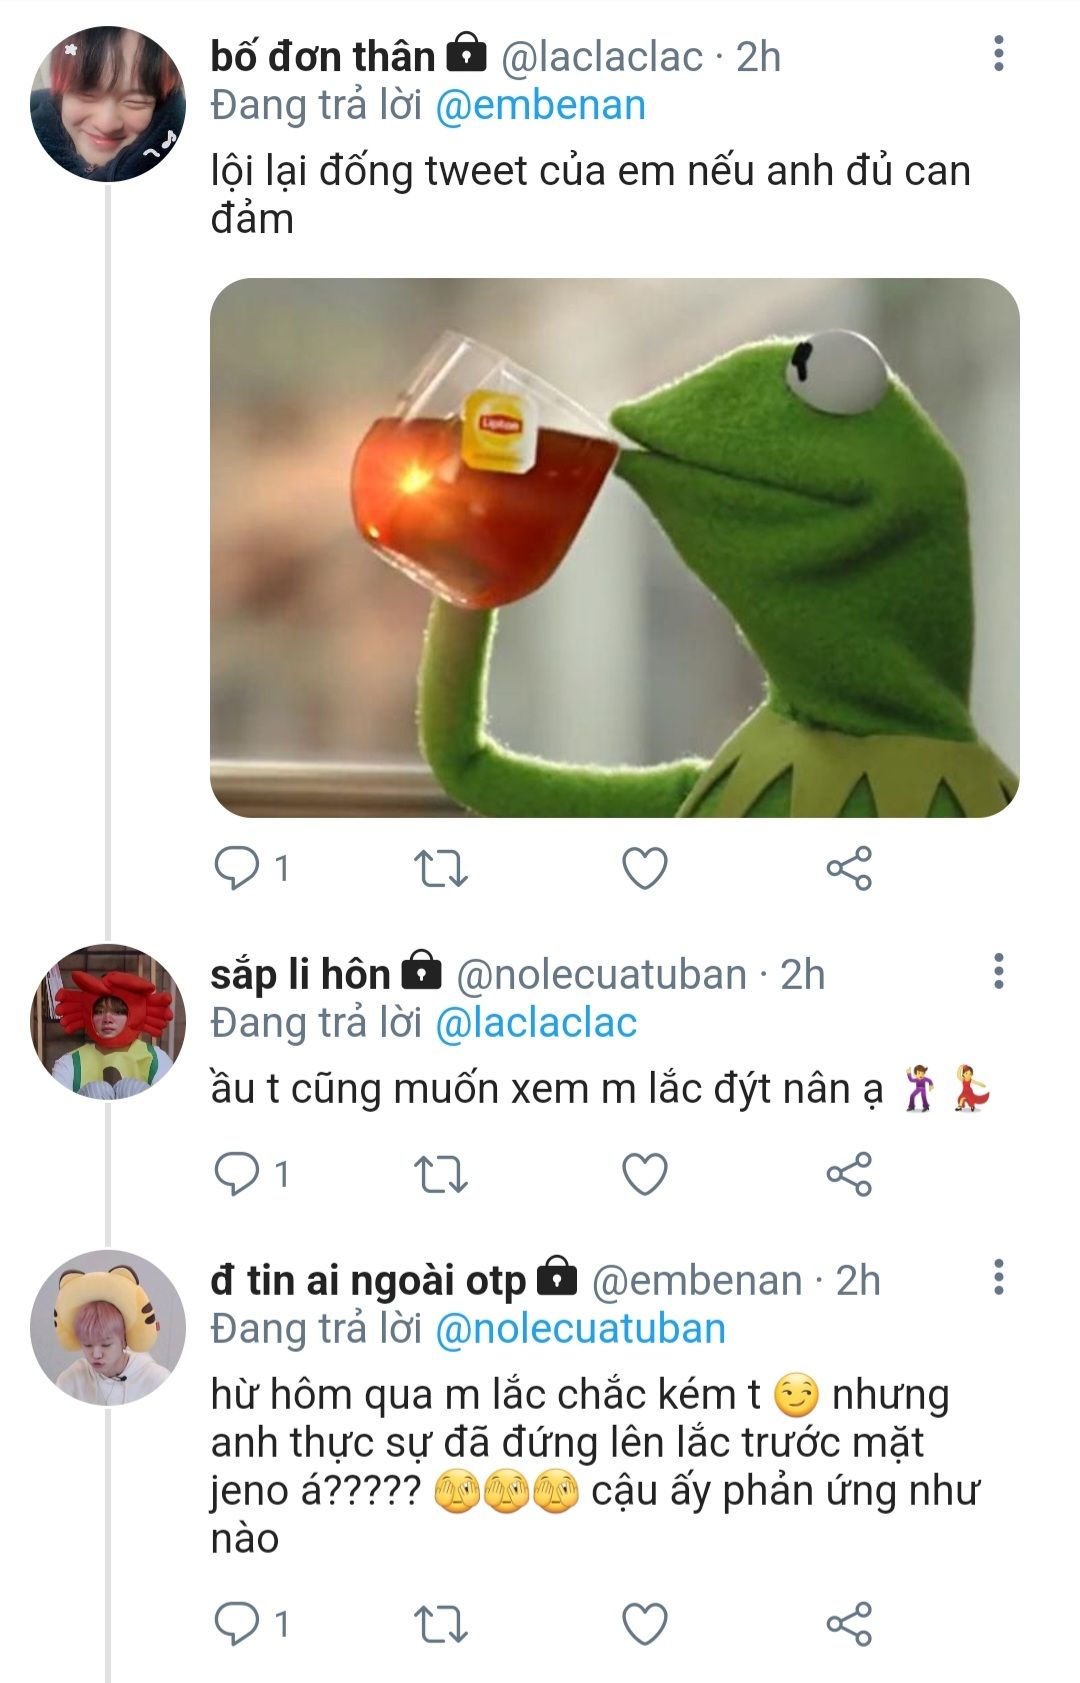Like @nolecuatuban's tweet
Image resolution: width=1080 pixels, height=1683 pixels.
click(x=645, y=1174)
